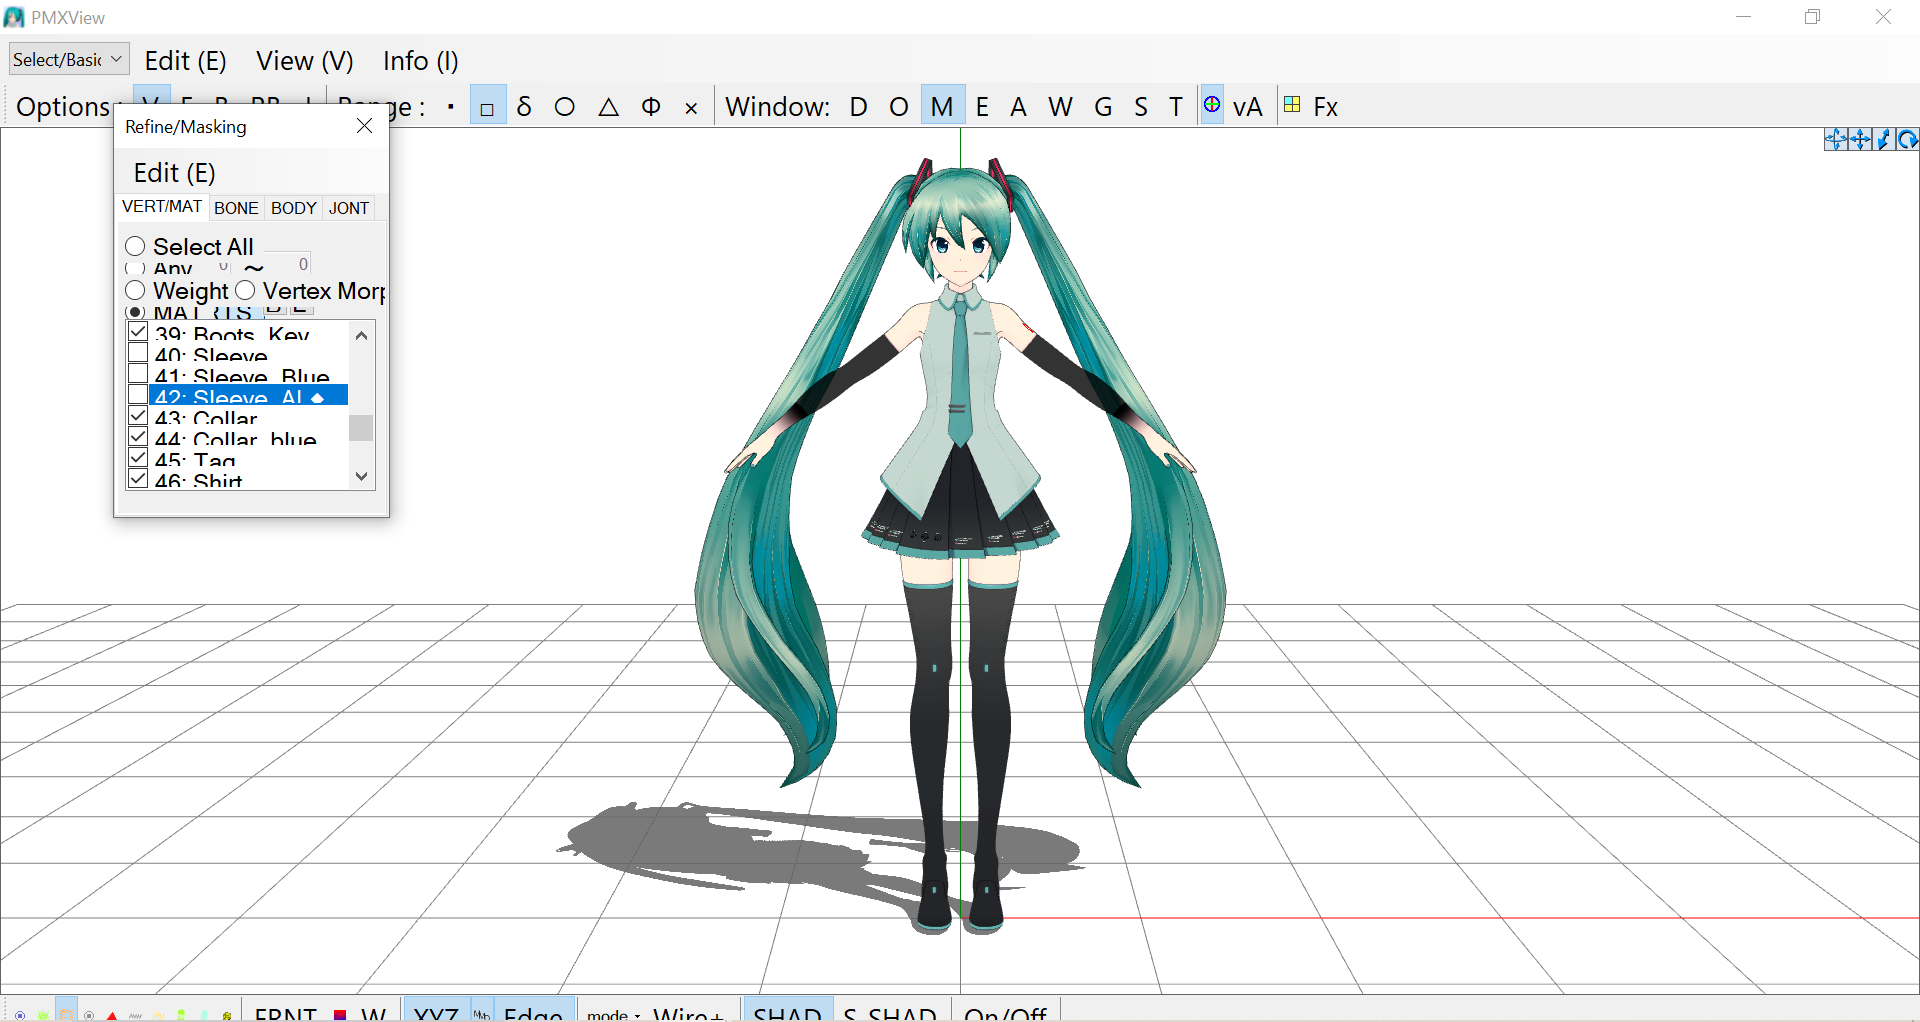Toggle the S-SHAD self-shadow button

(x=890, y=1012)
